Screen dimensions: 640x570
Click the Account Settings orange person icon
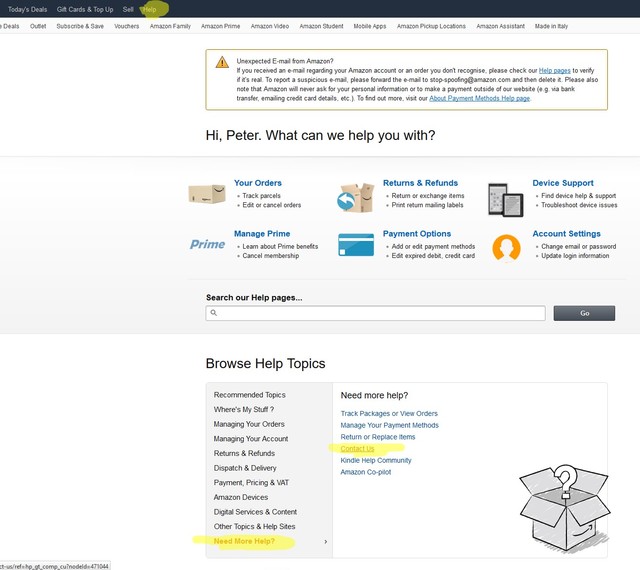point(506,247)
